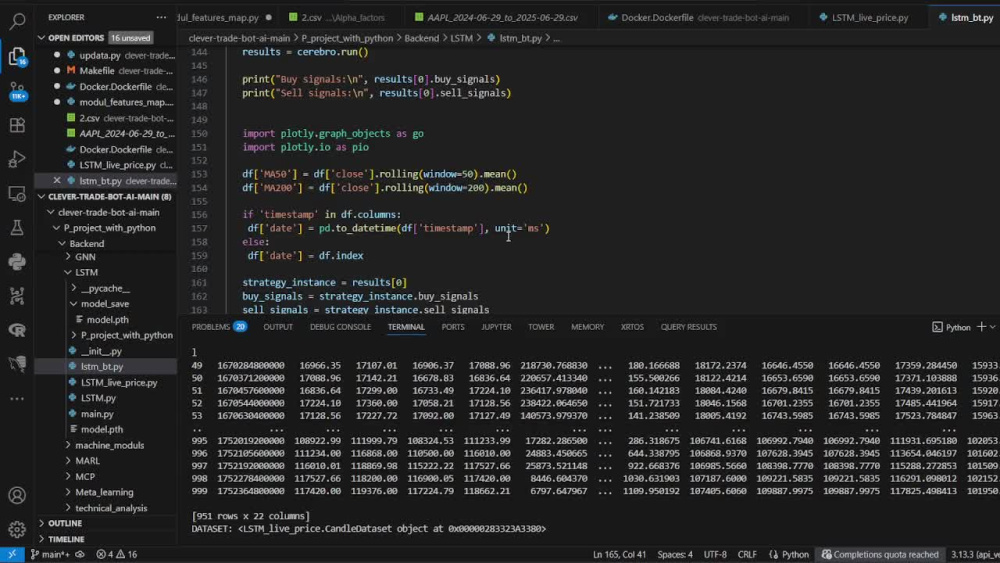Screen dimensions: 1000x563
Task: Open Explorer views and more actions ellipsis
Action: pyautogui.click(x=161, y=17)
